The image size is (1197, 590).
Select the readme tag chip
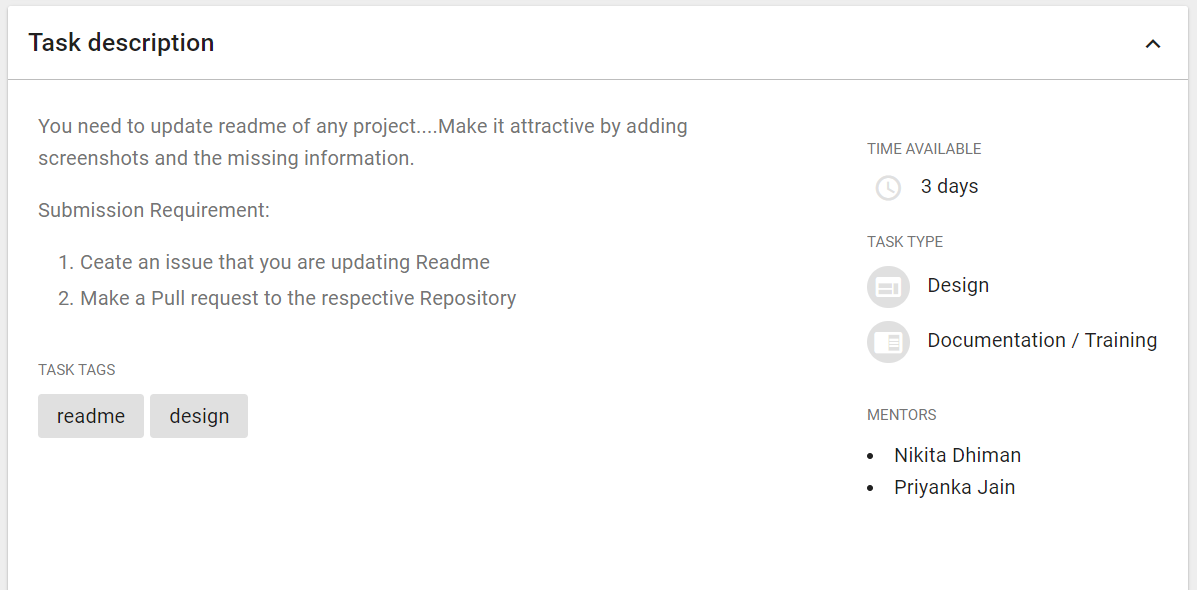(91, 416)
